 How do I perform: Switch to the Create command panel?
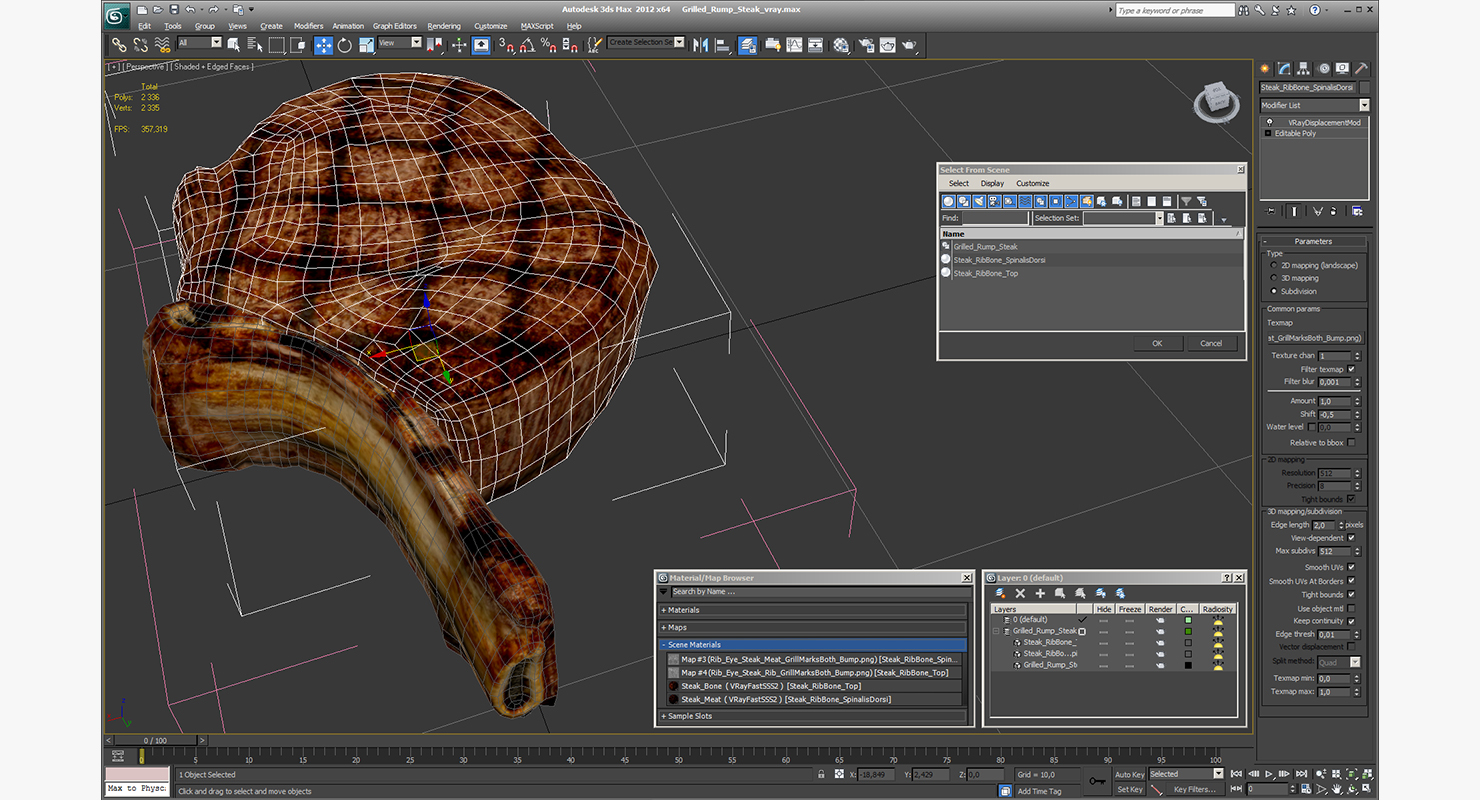pos(1265,69)
